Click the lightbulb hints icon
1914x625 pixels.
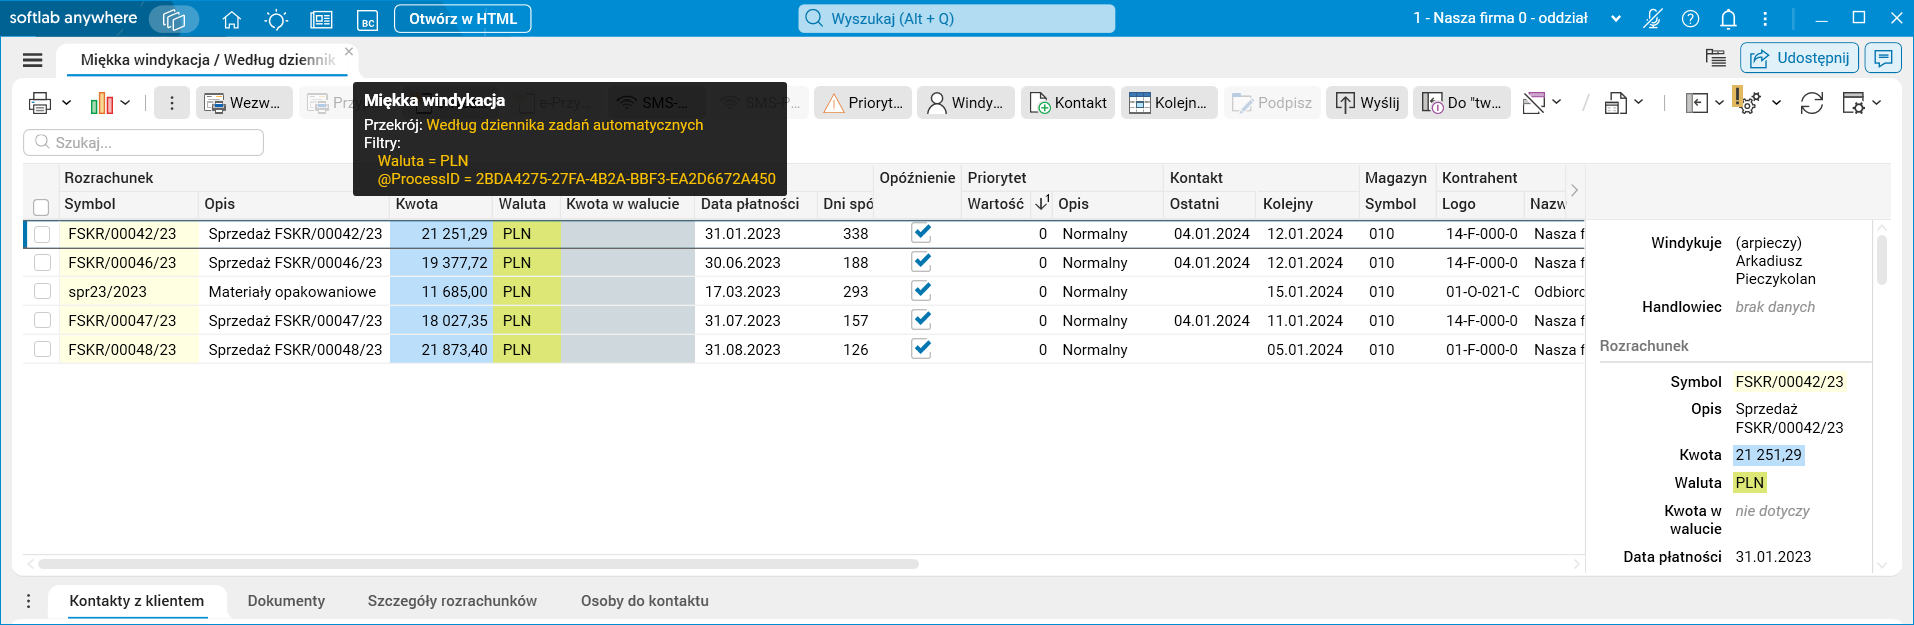tap(276, 19)
